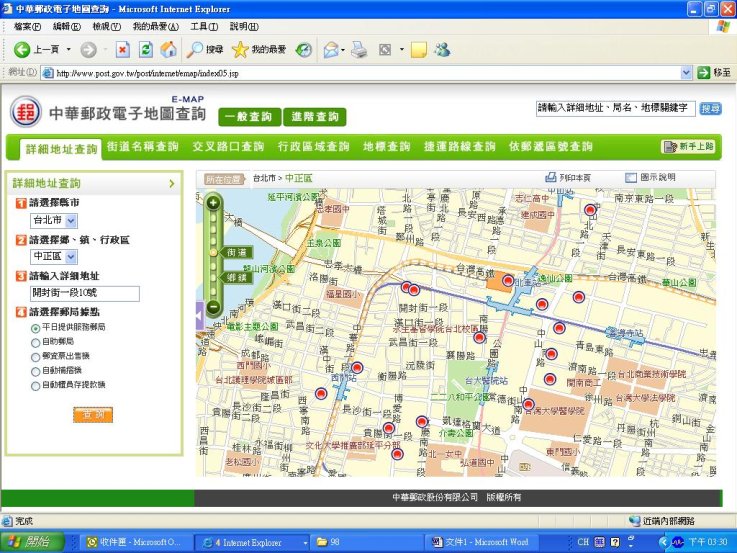The image size is (737, 553).
Task: Switch to 捷運路線查詢 tab
Action: (460, 147)
